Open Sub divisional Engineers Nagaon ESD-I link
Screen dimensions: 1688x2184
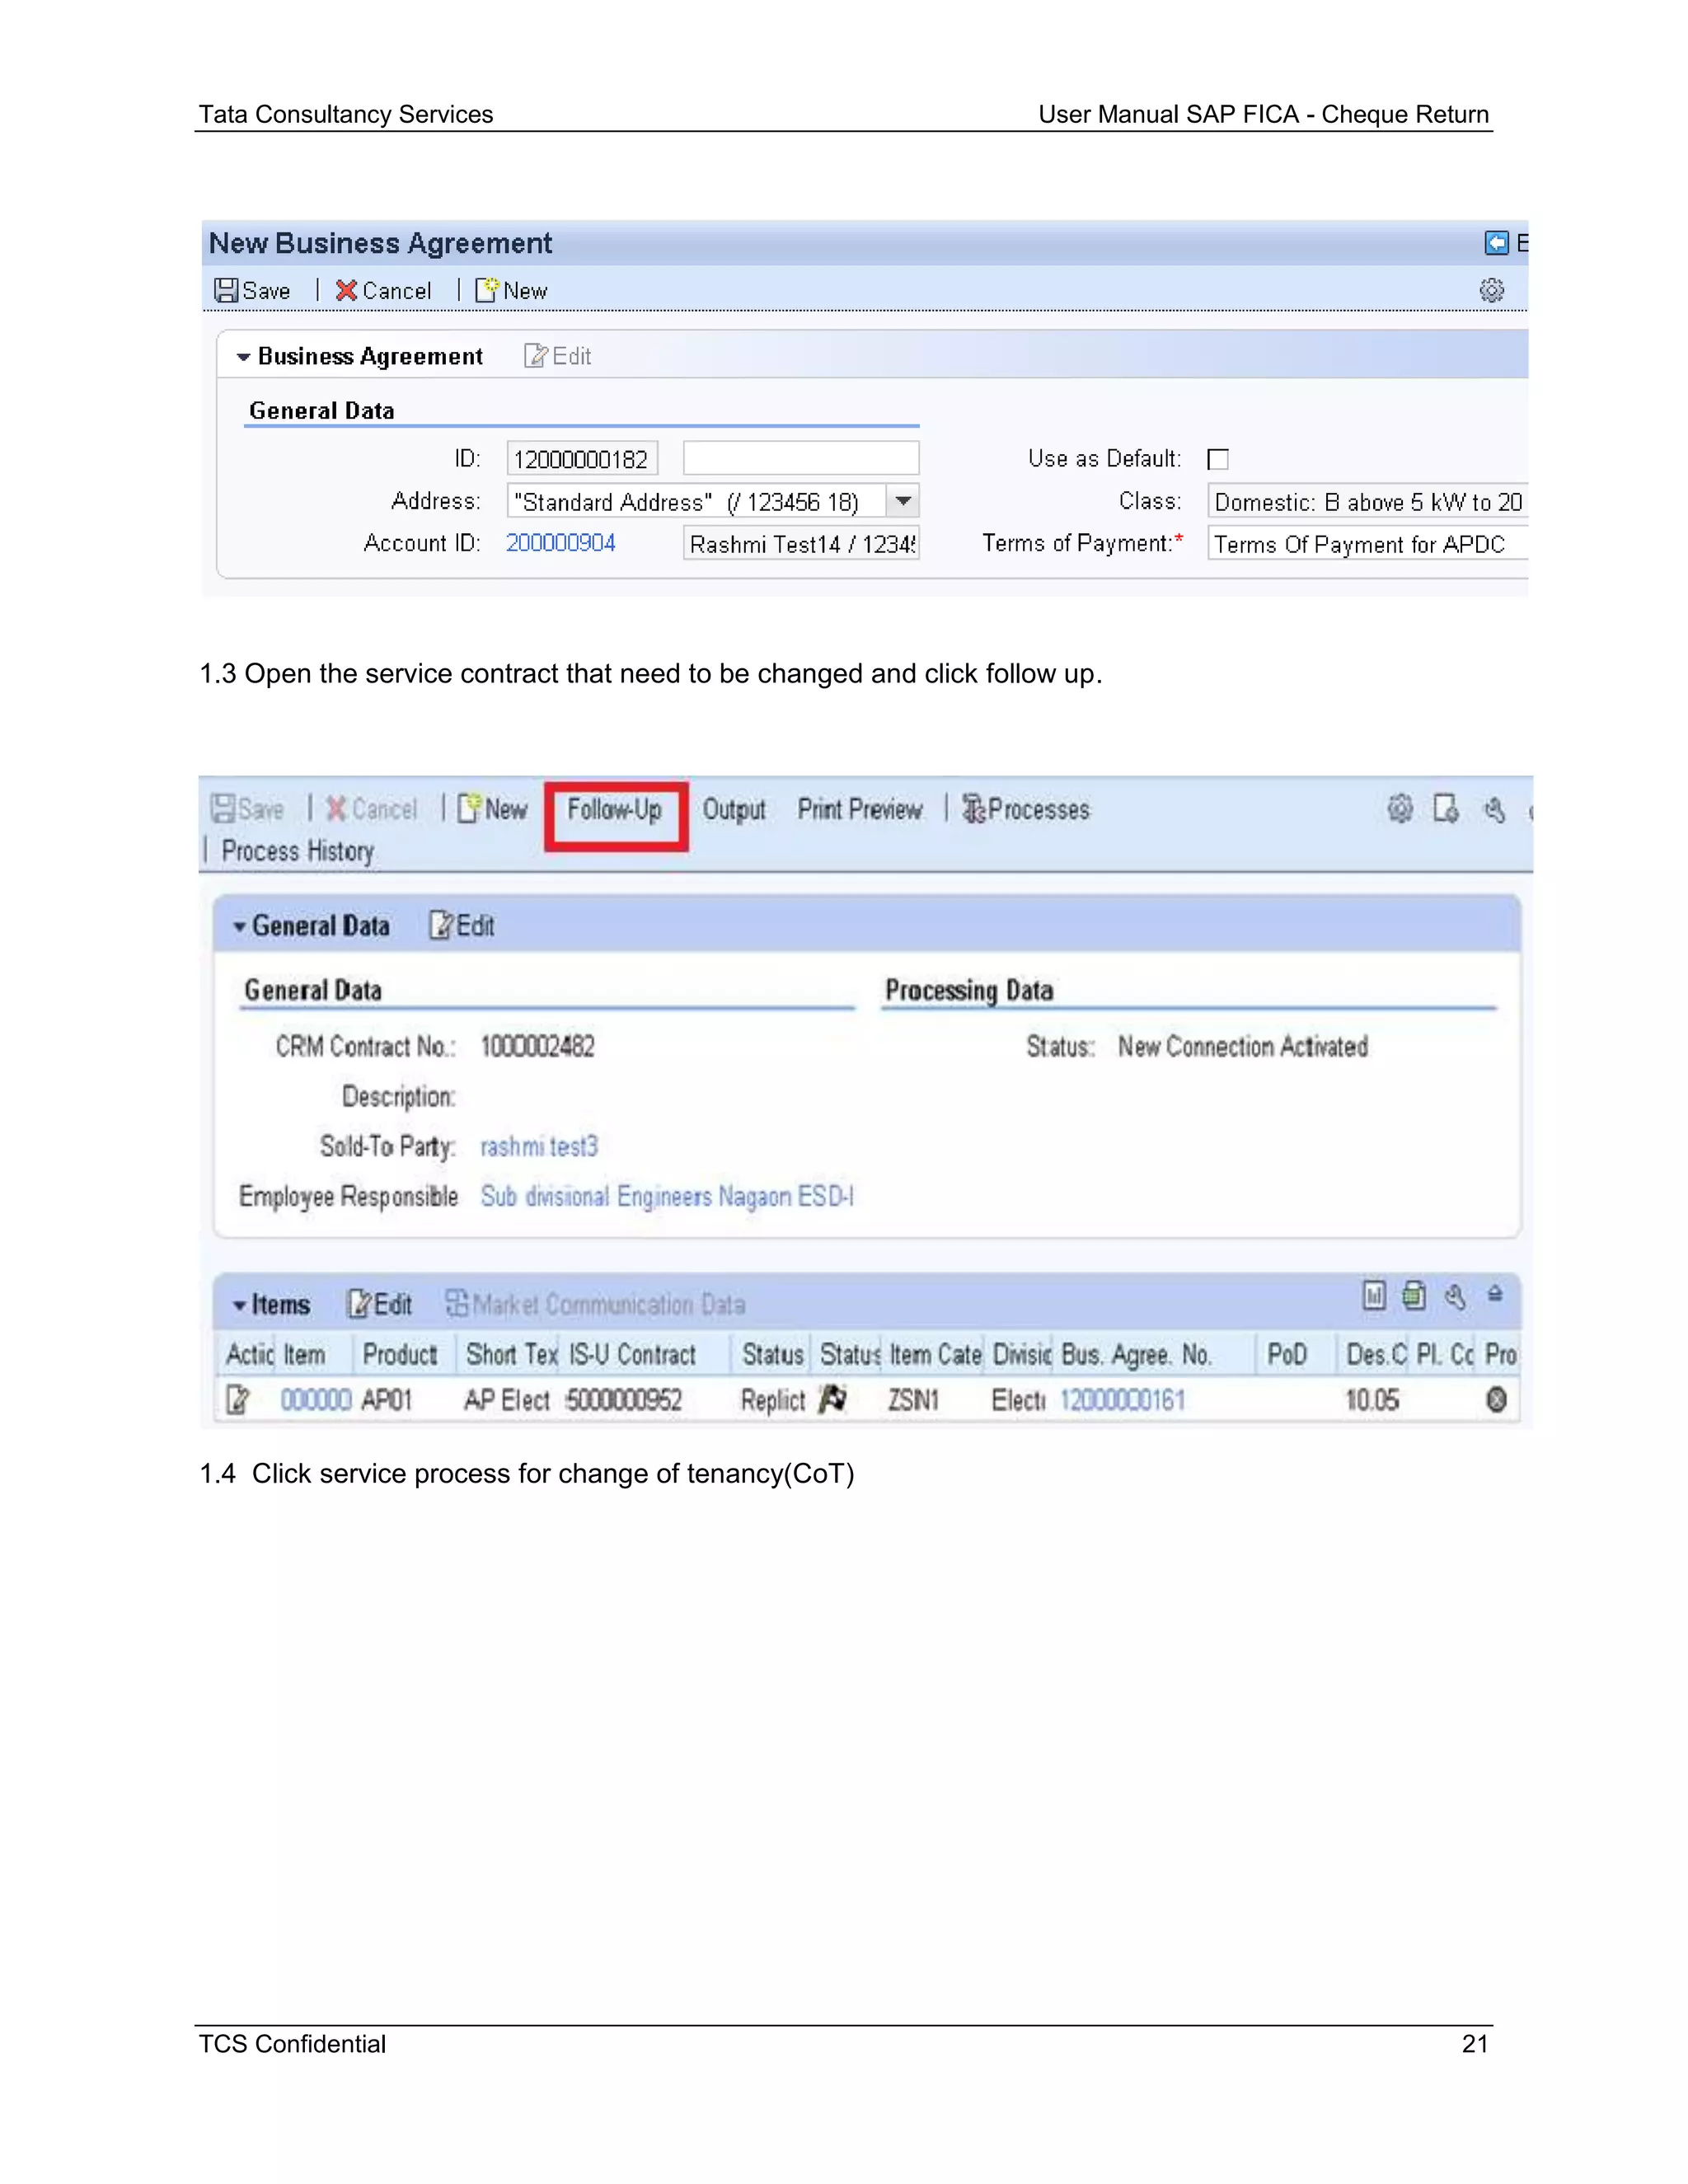[x=667, y=1196]
